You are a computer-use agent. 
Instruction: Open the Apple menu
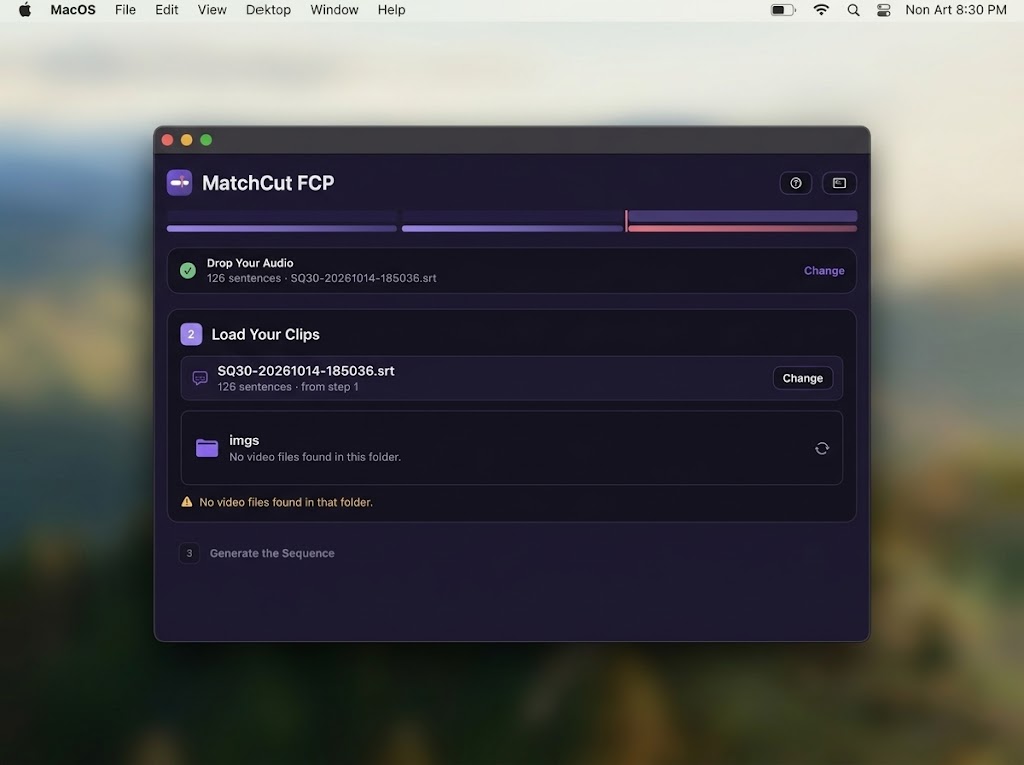pyautogui.click(x=25, y=10)
